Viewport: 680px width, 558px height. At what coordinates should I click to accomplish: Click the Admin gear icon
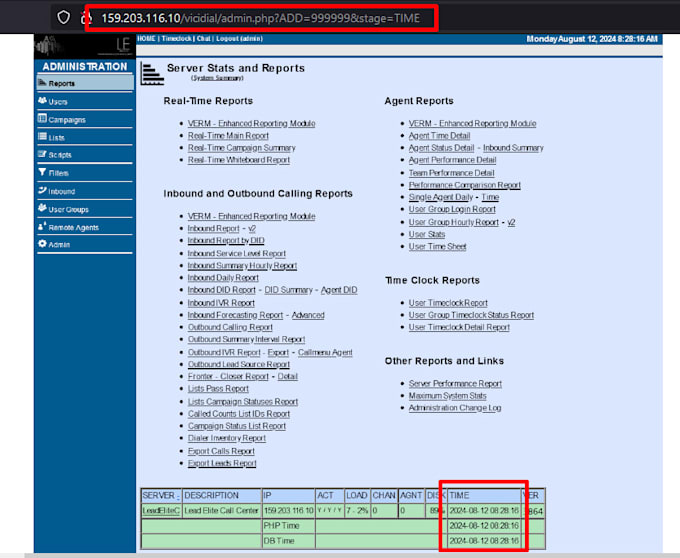coord(42,244)
